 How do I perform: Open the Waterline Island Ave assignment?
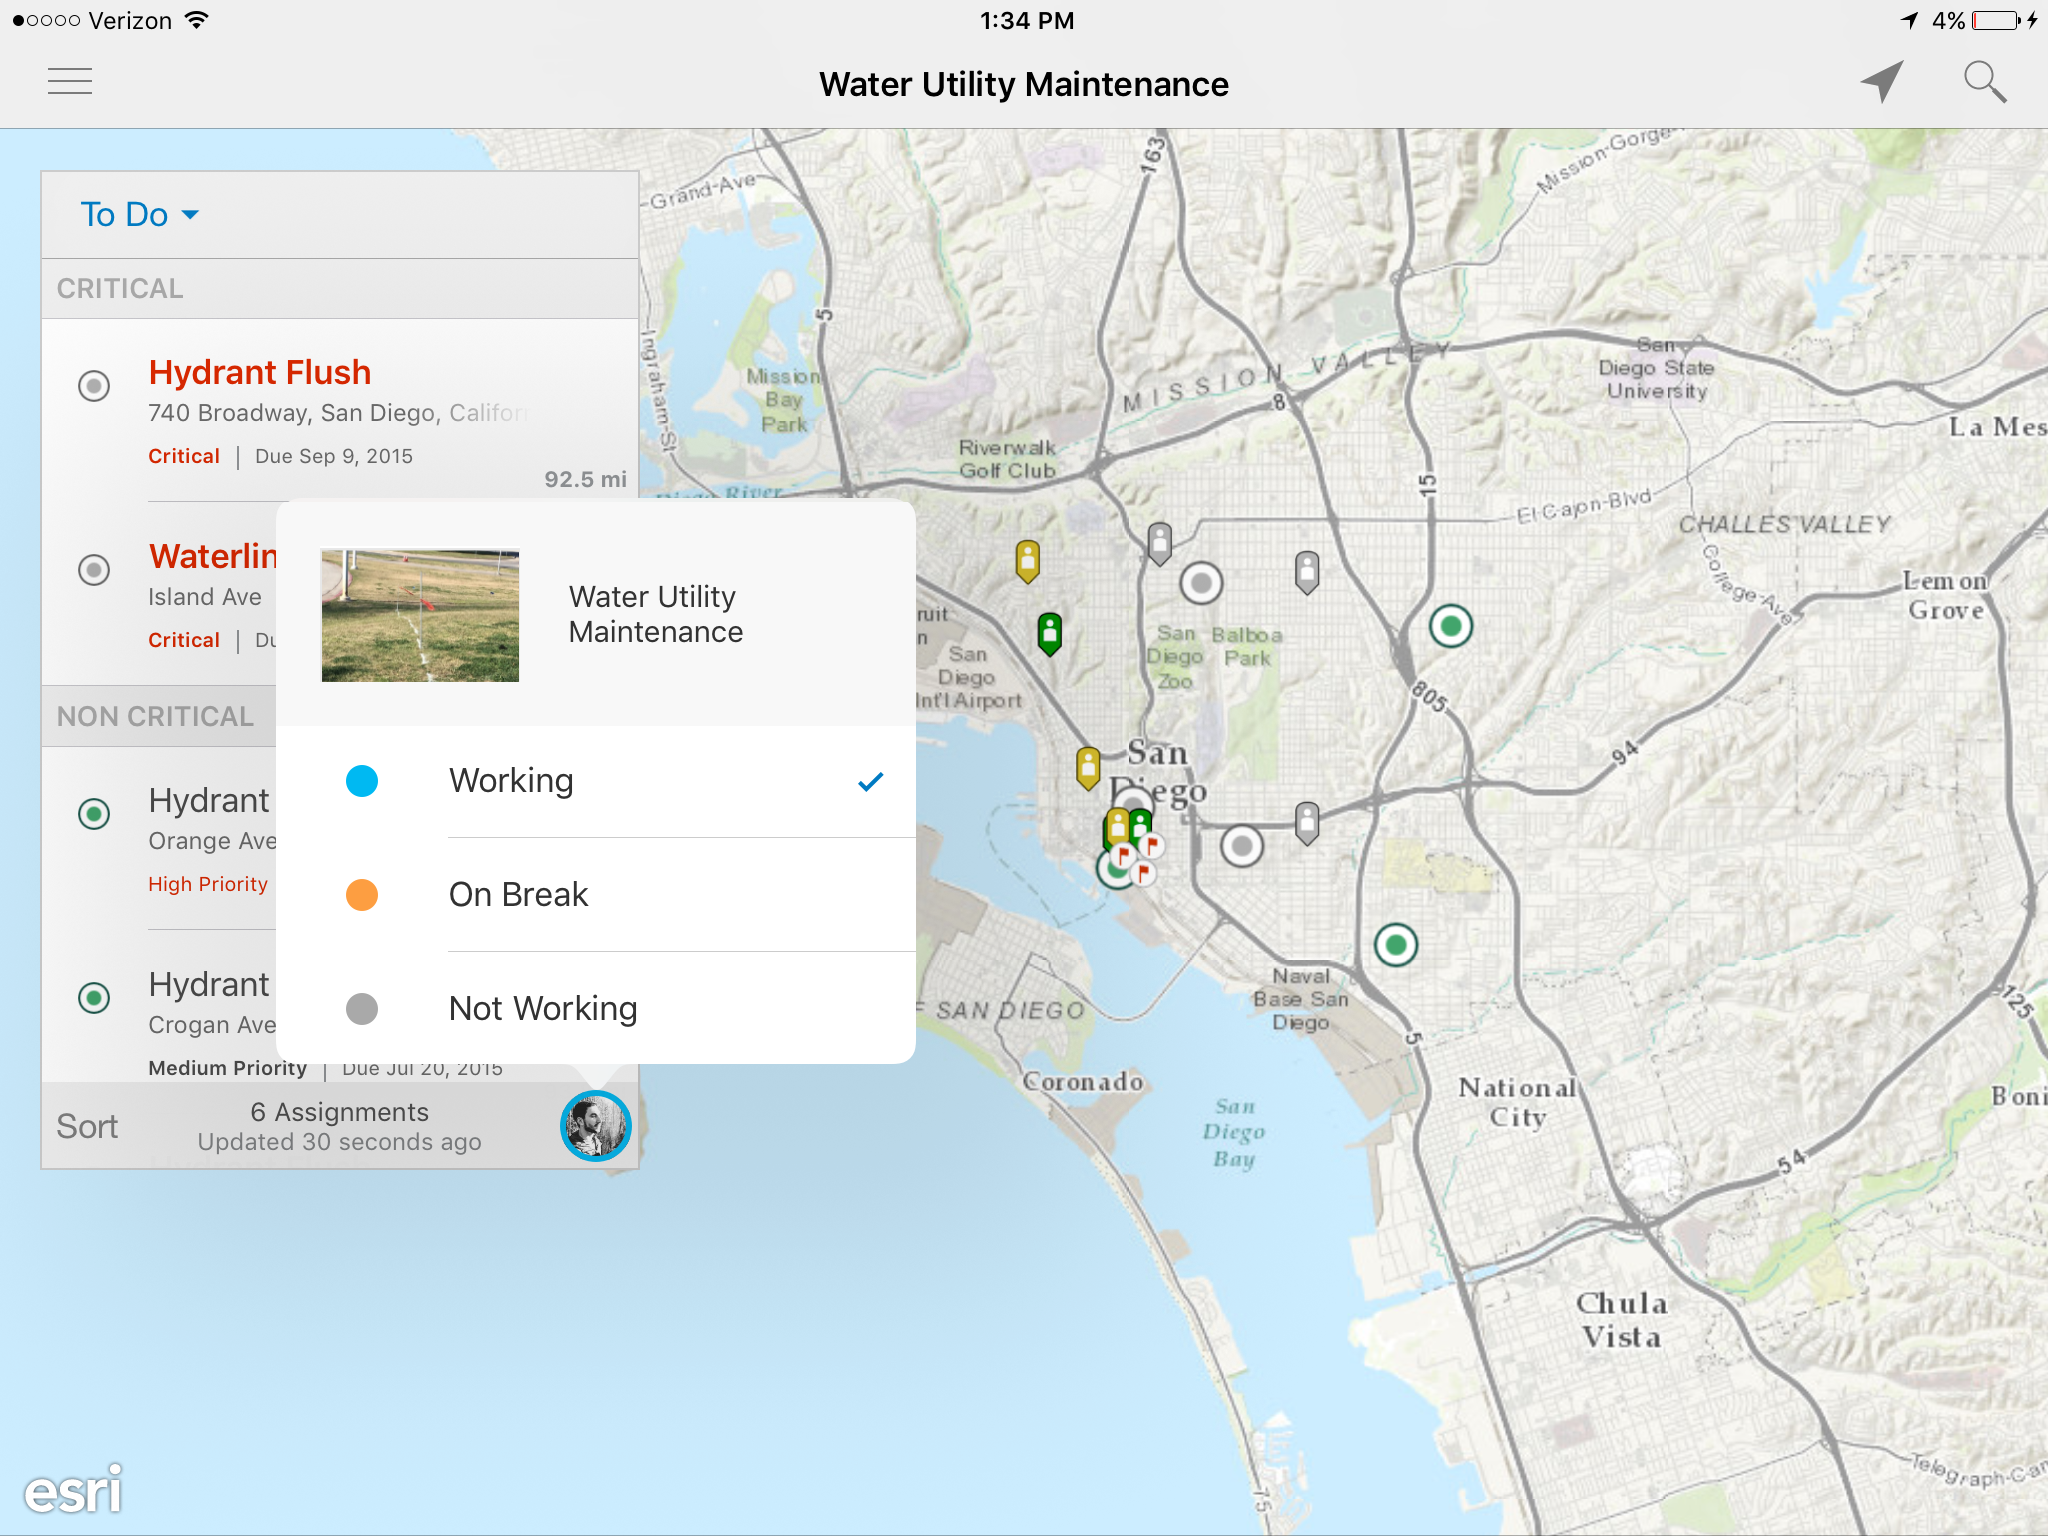160,594
